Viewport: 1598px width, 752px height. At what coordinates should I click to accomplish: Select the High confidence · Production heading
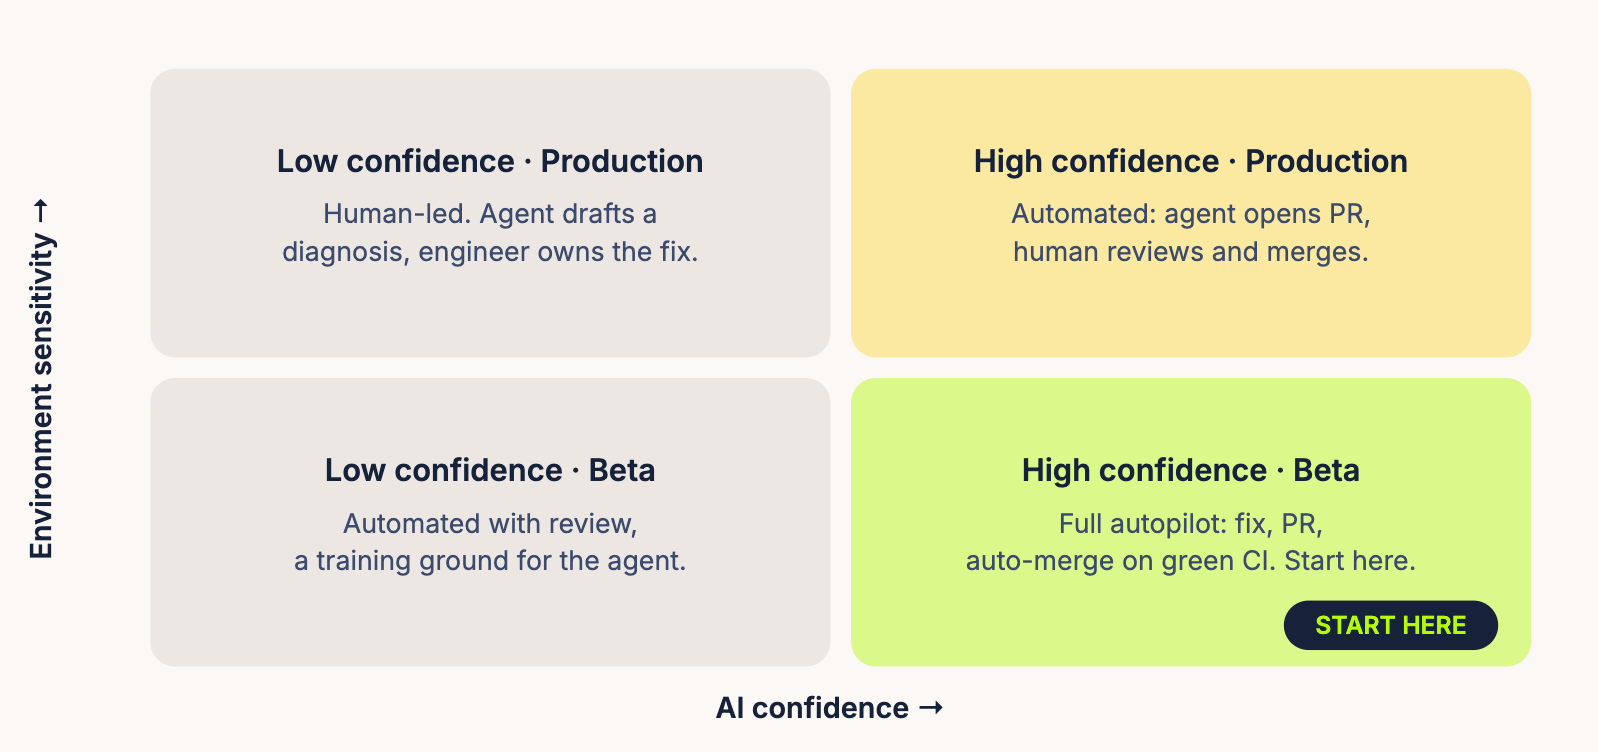click(x=1190, y=161)
